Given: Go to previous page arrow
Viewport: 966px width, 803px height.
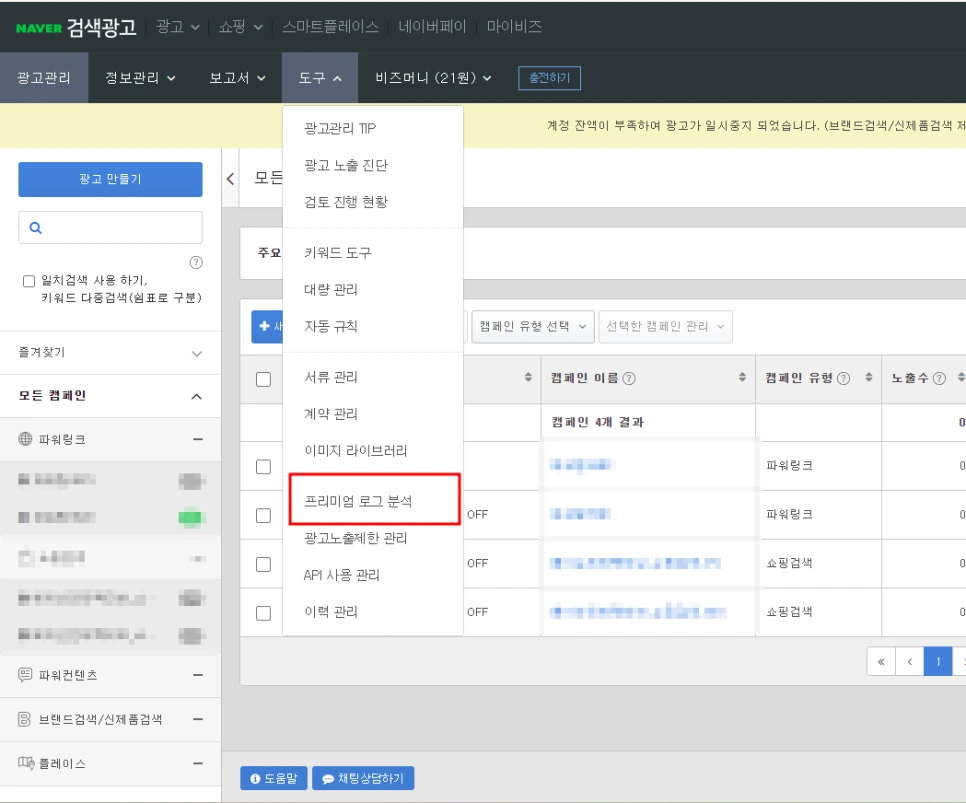Looking at the screenshot, I should (909, 662).
